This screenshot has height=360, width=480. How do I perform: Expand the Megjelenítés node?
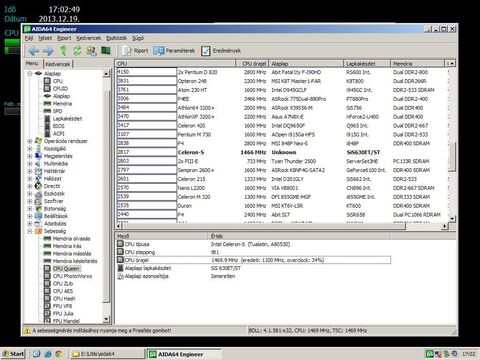[30, 156]
